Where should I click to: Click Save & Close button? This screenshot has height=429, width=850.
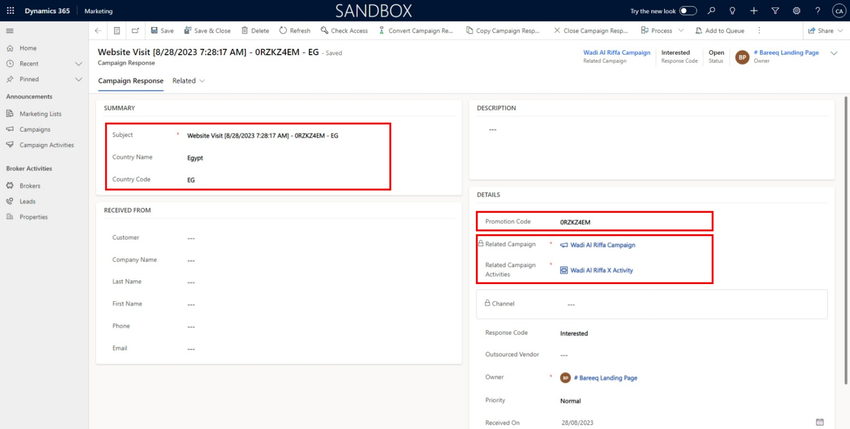pos(207,31)
